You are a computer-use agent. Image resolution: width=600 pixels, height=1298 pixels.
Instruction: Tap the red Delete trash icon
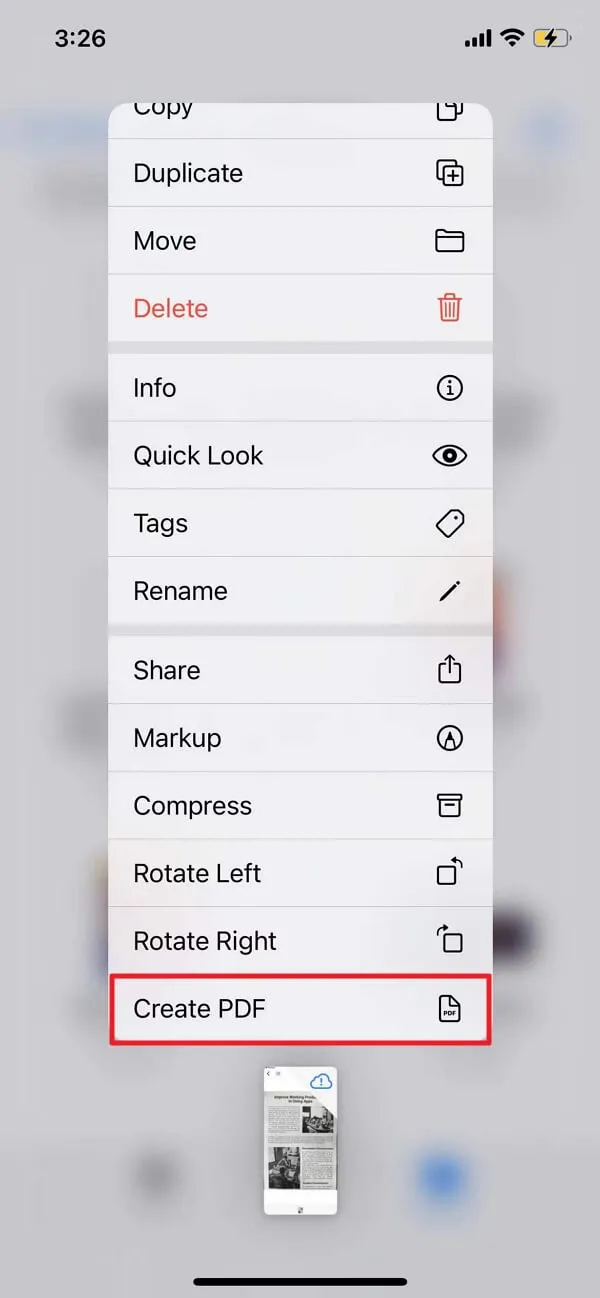point(450,308)
